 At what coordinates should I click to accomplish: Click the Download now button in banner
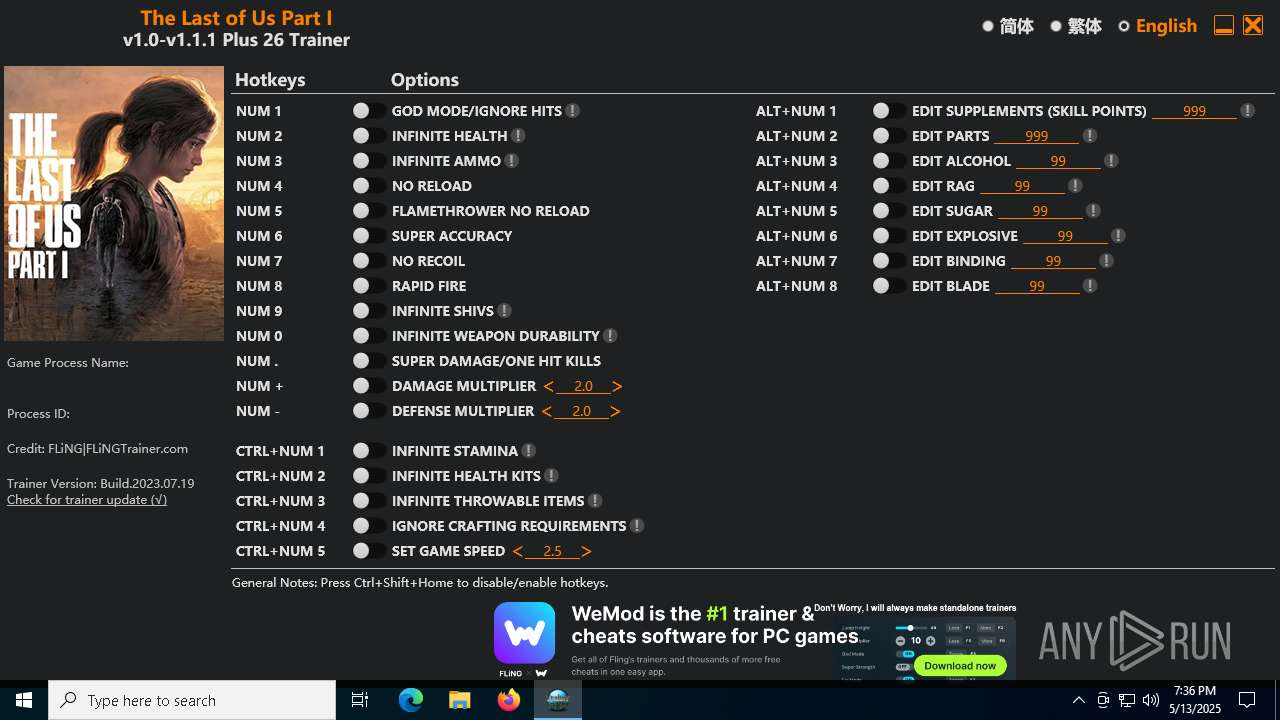tap(960, 665)
